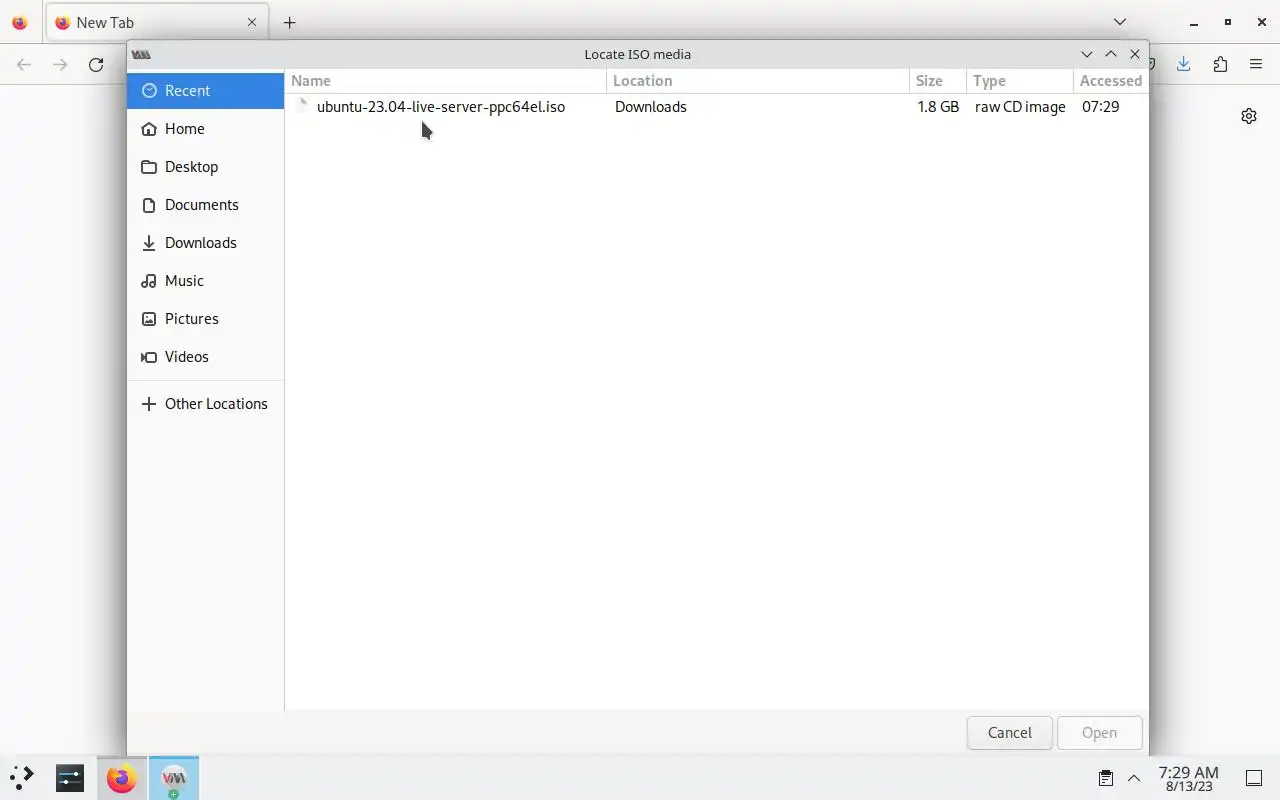Open Firefox list all tabs dropdown

[x=1120, y=22]
